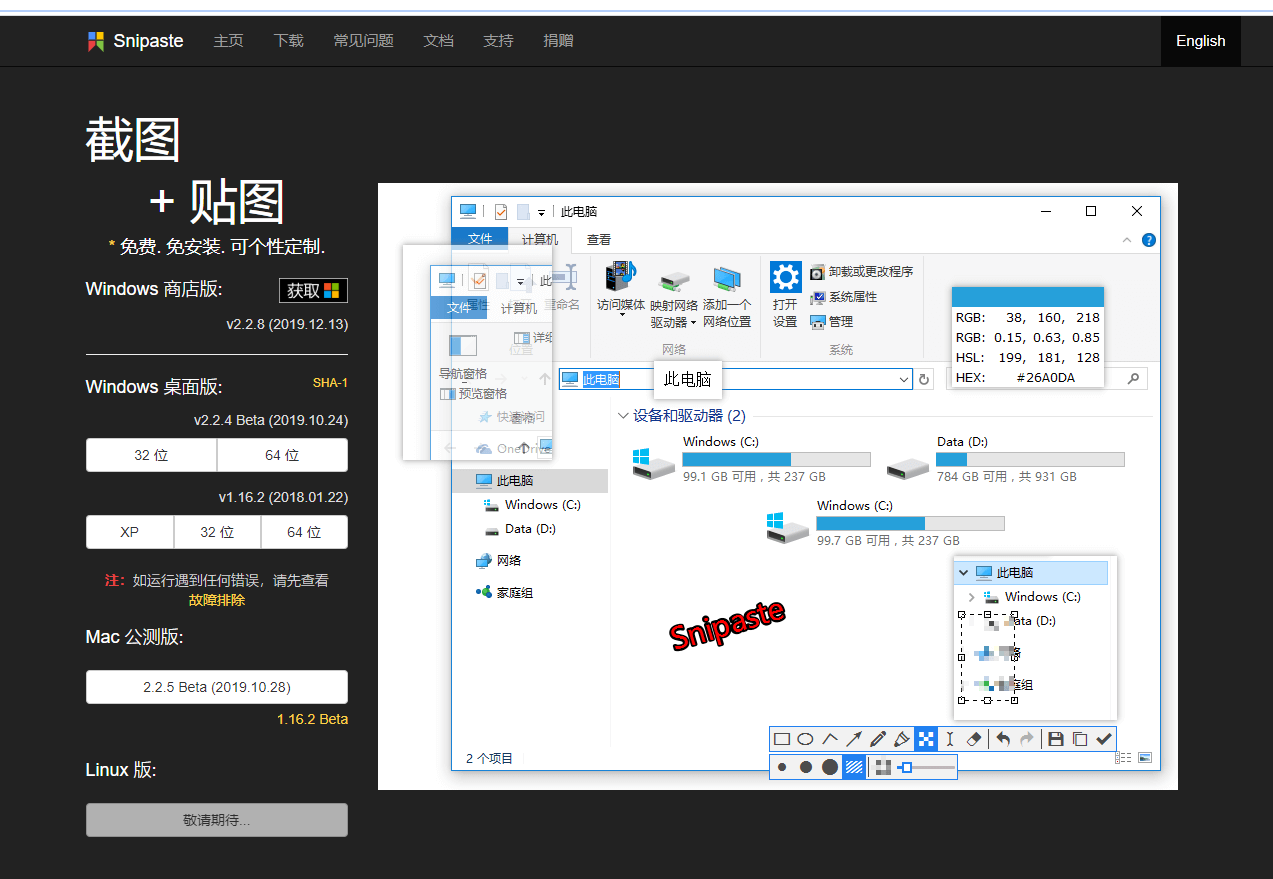
Task: Select the arrow annotation tool
Action: pos(855,738)
